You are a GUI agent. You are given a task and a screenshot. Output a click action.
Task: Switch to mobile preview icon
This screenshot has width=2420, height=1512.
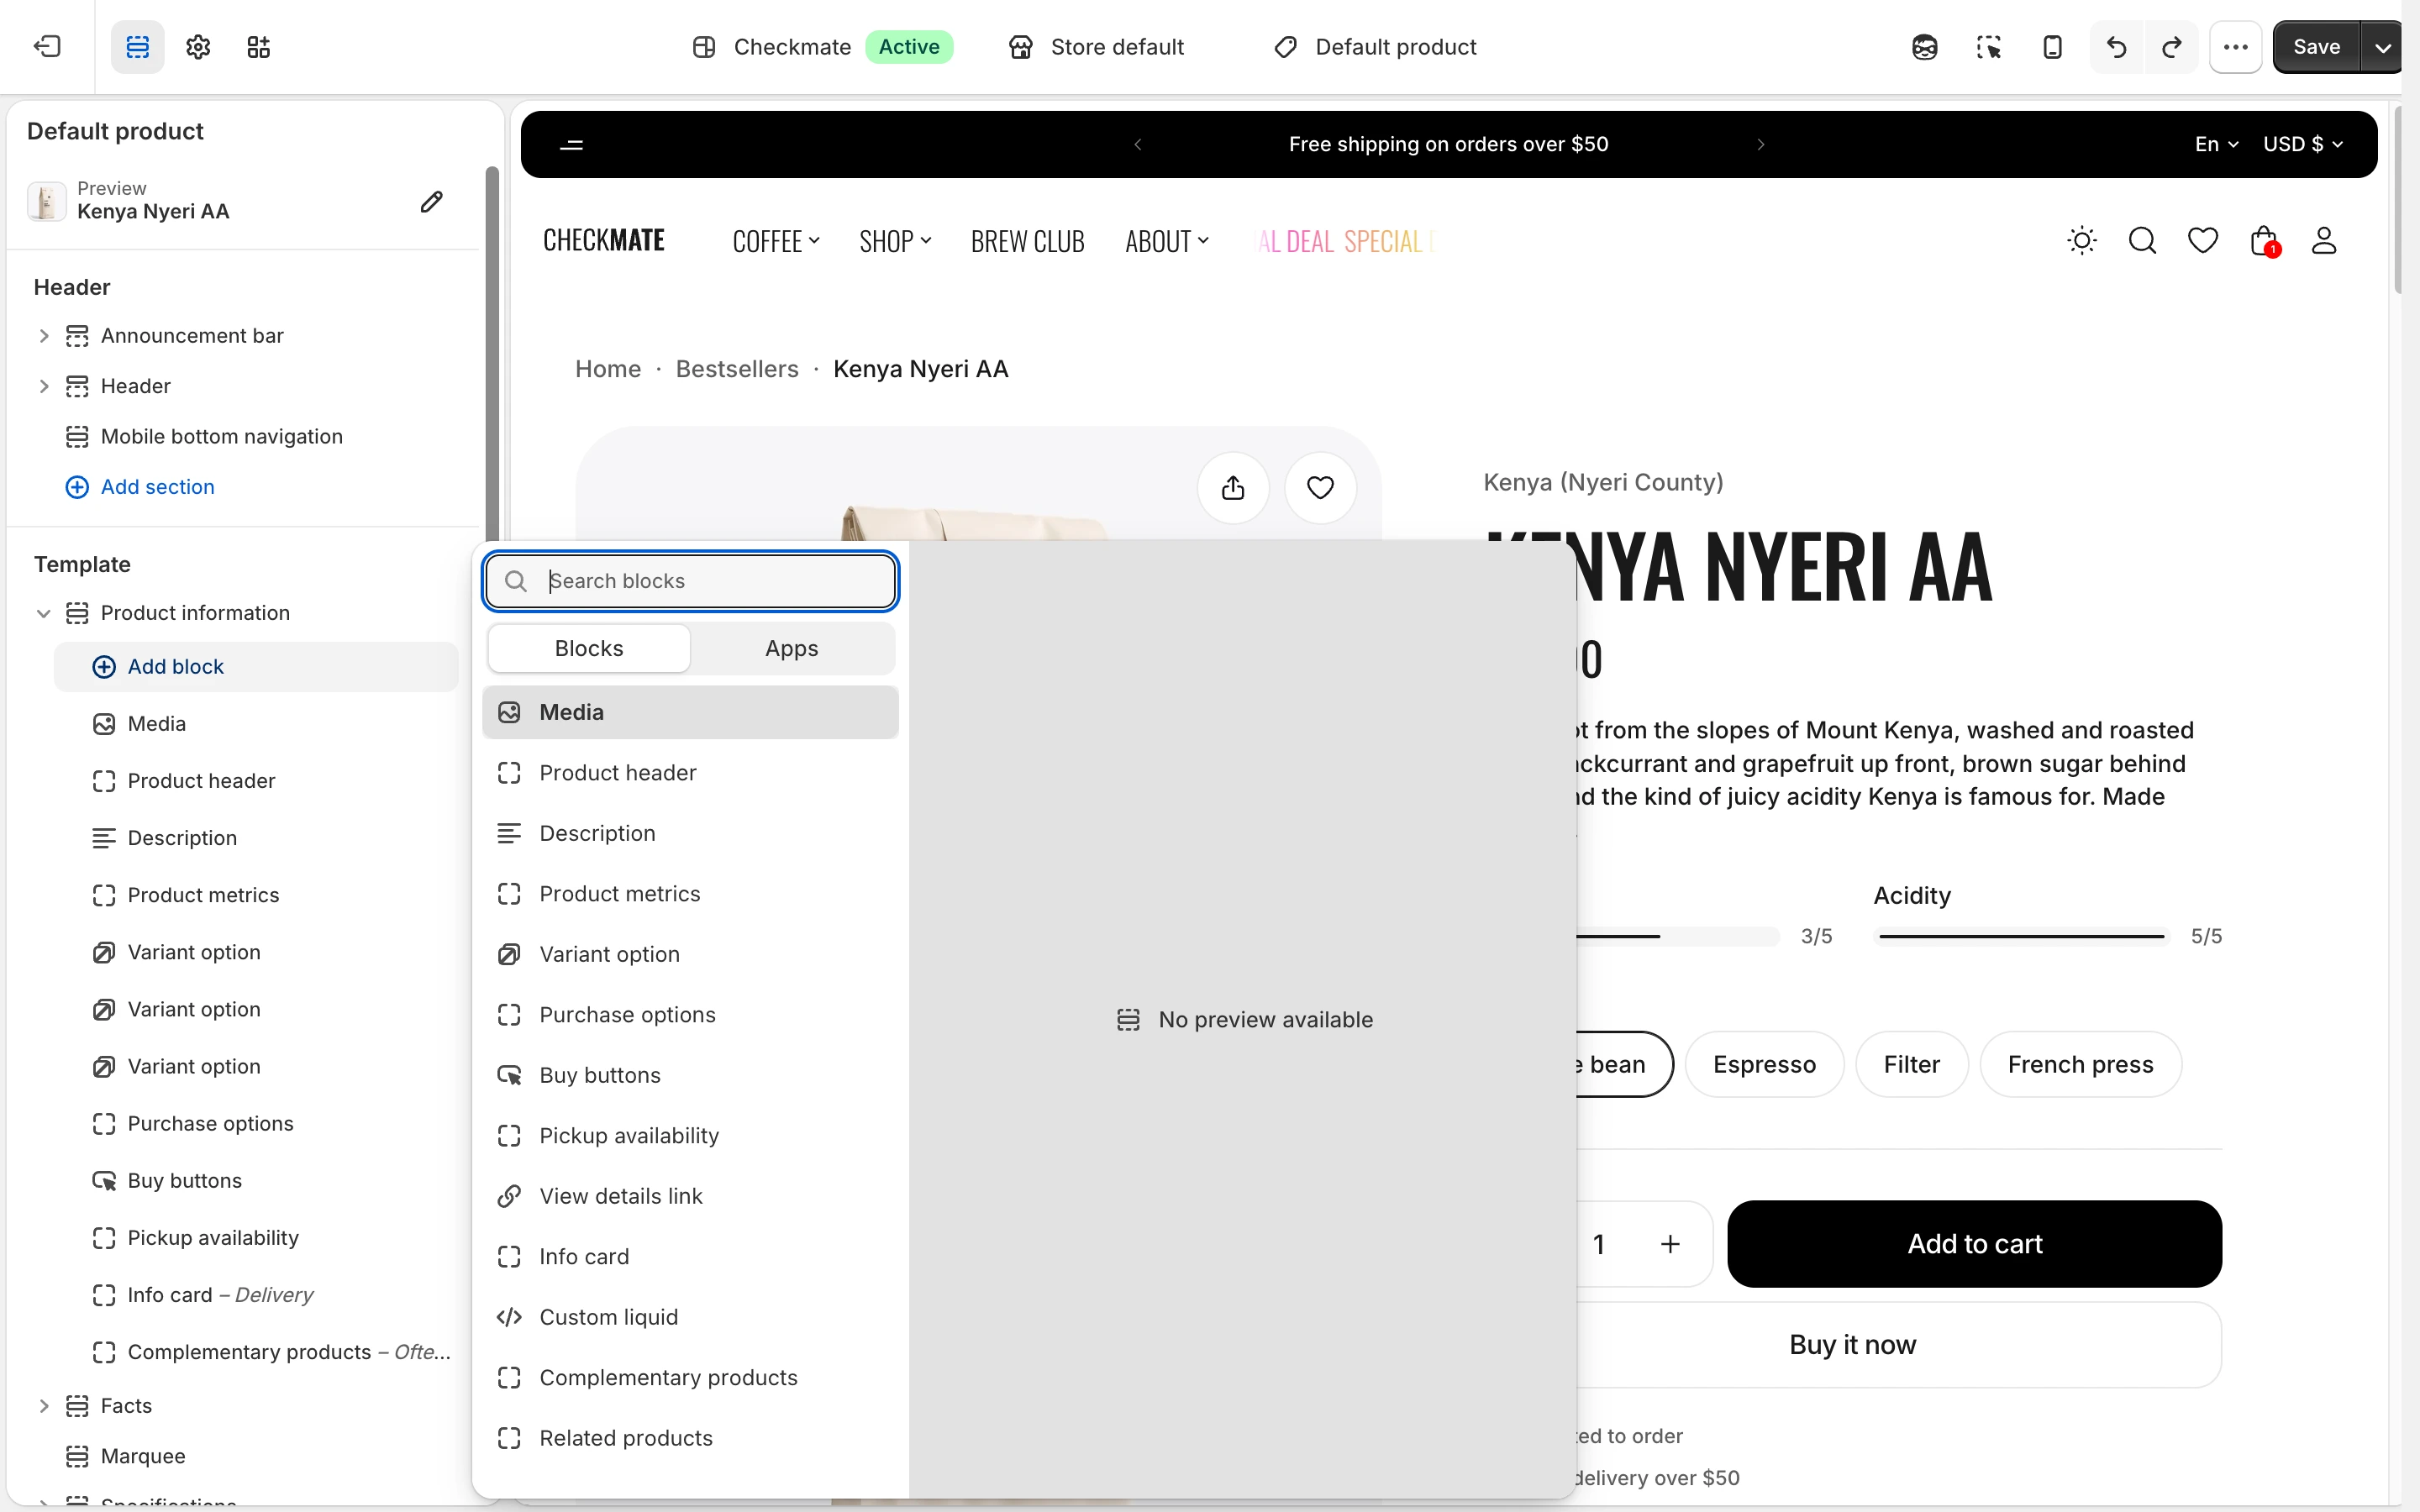tap(2052, 47)
